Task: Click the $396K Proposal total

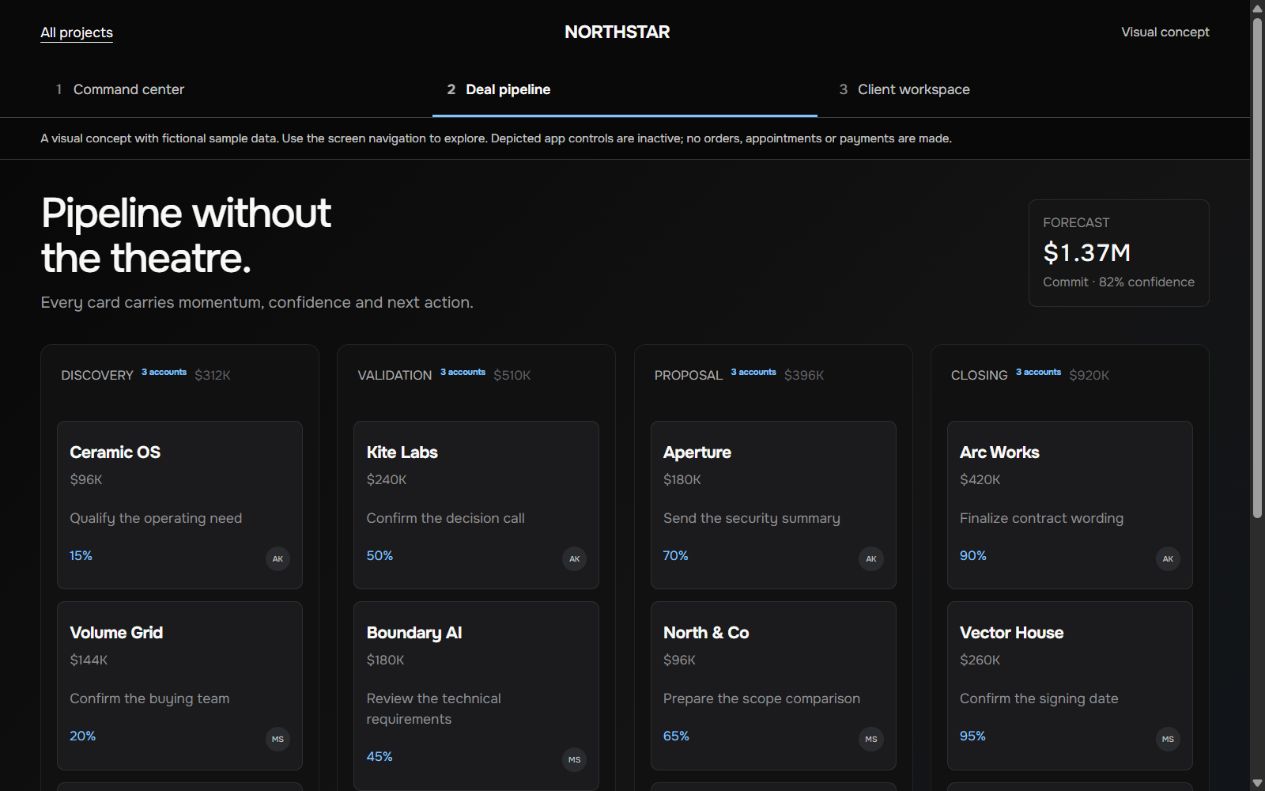Action: [x=804, y=375]
